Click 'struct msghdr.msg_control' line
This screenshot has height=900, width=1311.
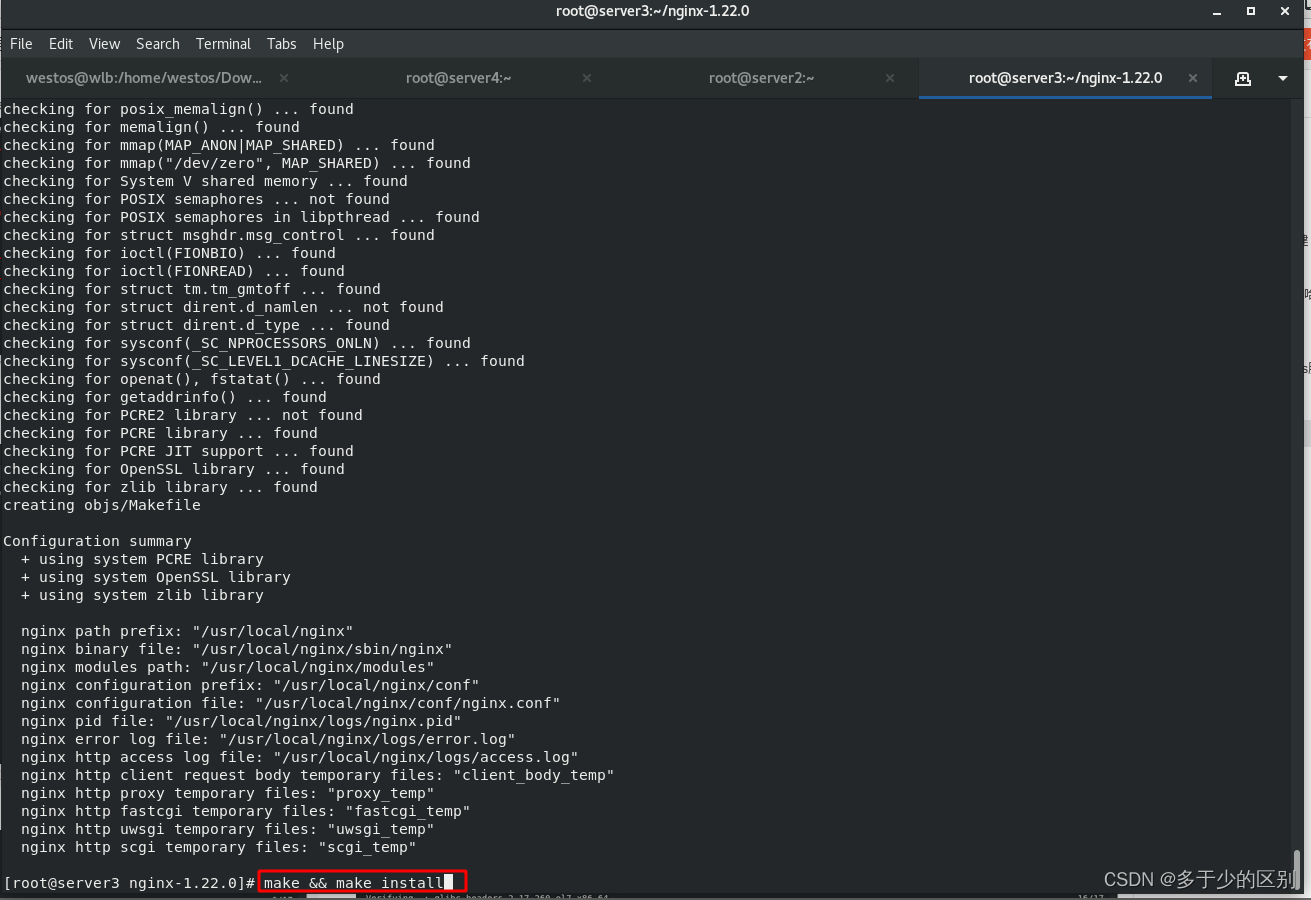point(219,235)
